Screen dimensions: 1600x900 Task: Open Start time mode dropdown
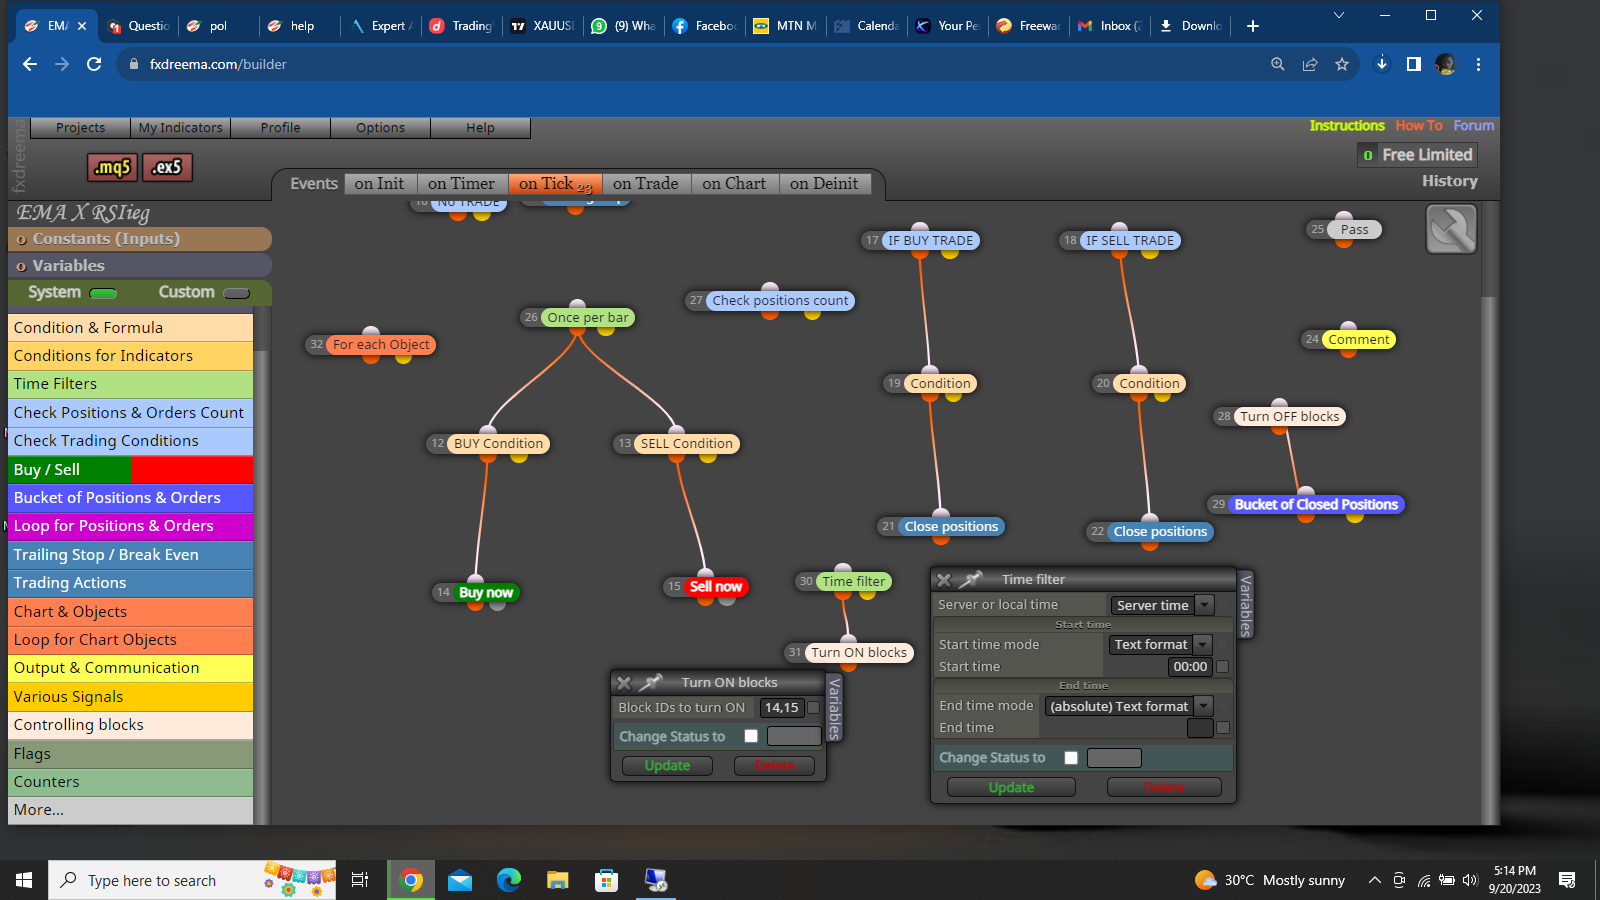1160,645
